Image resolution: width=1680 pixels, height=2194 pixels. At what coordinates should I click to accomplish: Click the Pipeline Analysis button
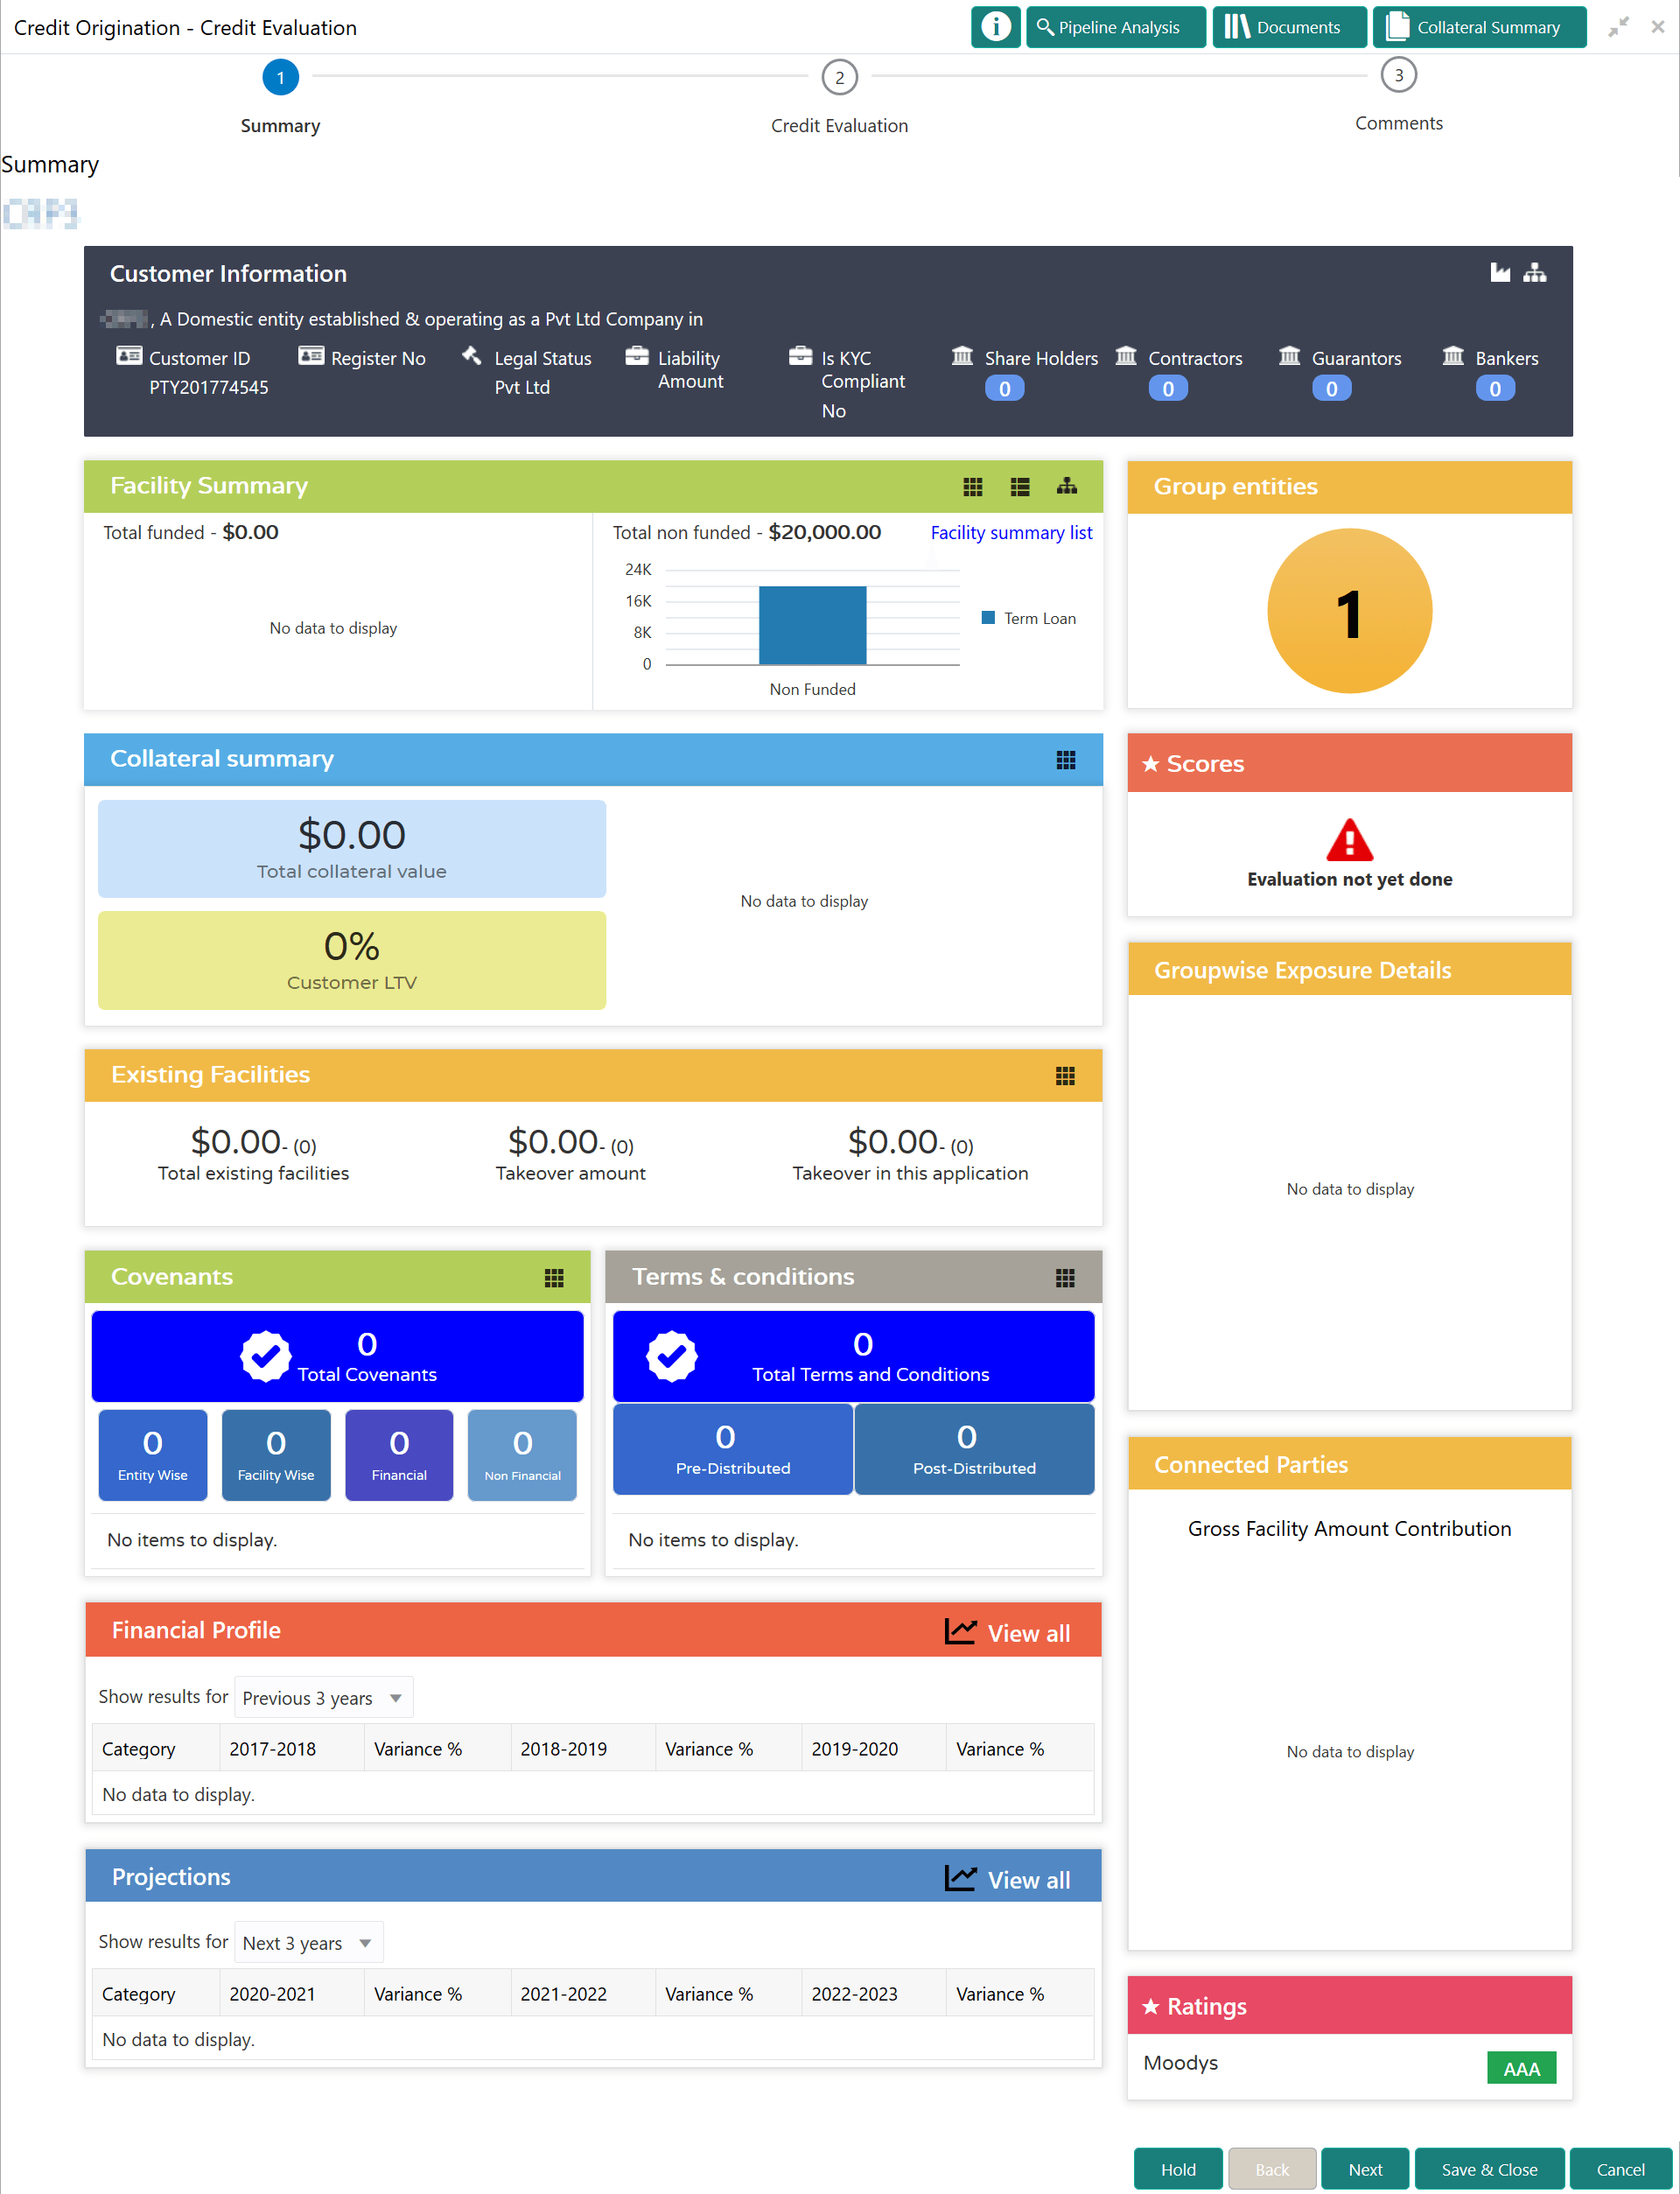tap(1115, 27)
